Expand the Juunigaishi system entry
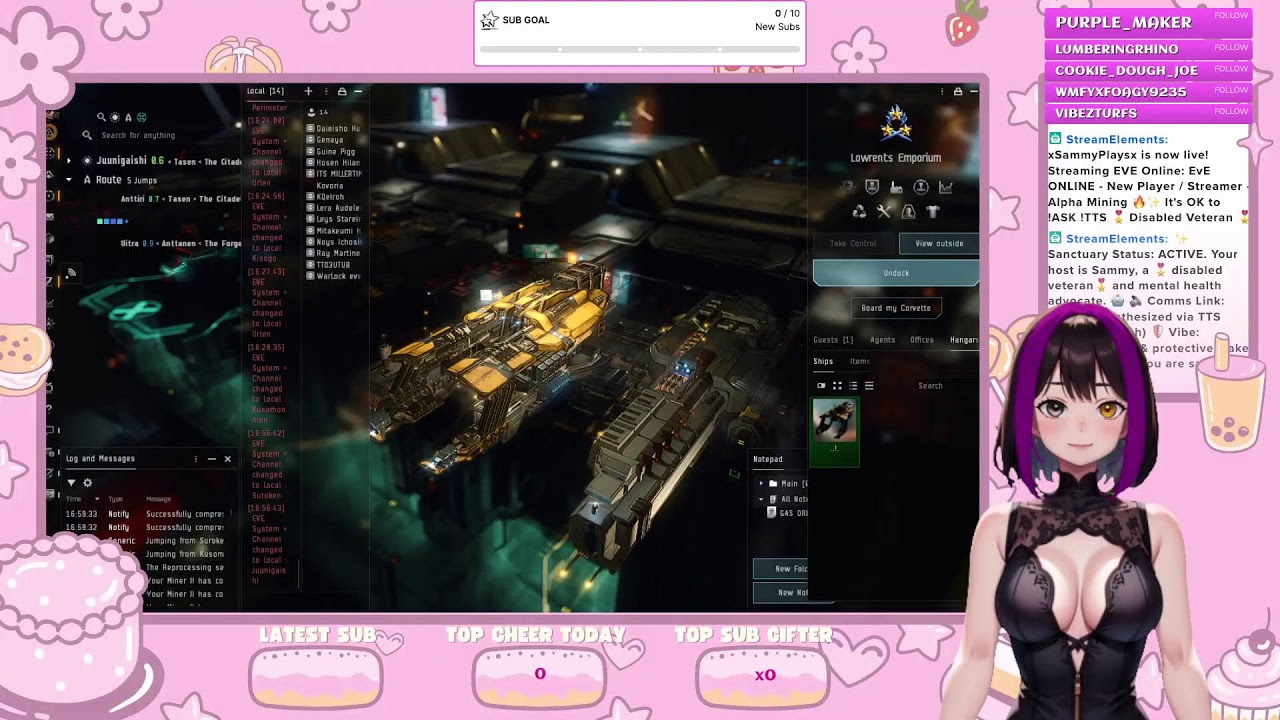The image size is (1280, 720). click(x=69, y=160)
